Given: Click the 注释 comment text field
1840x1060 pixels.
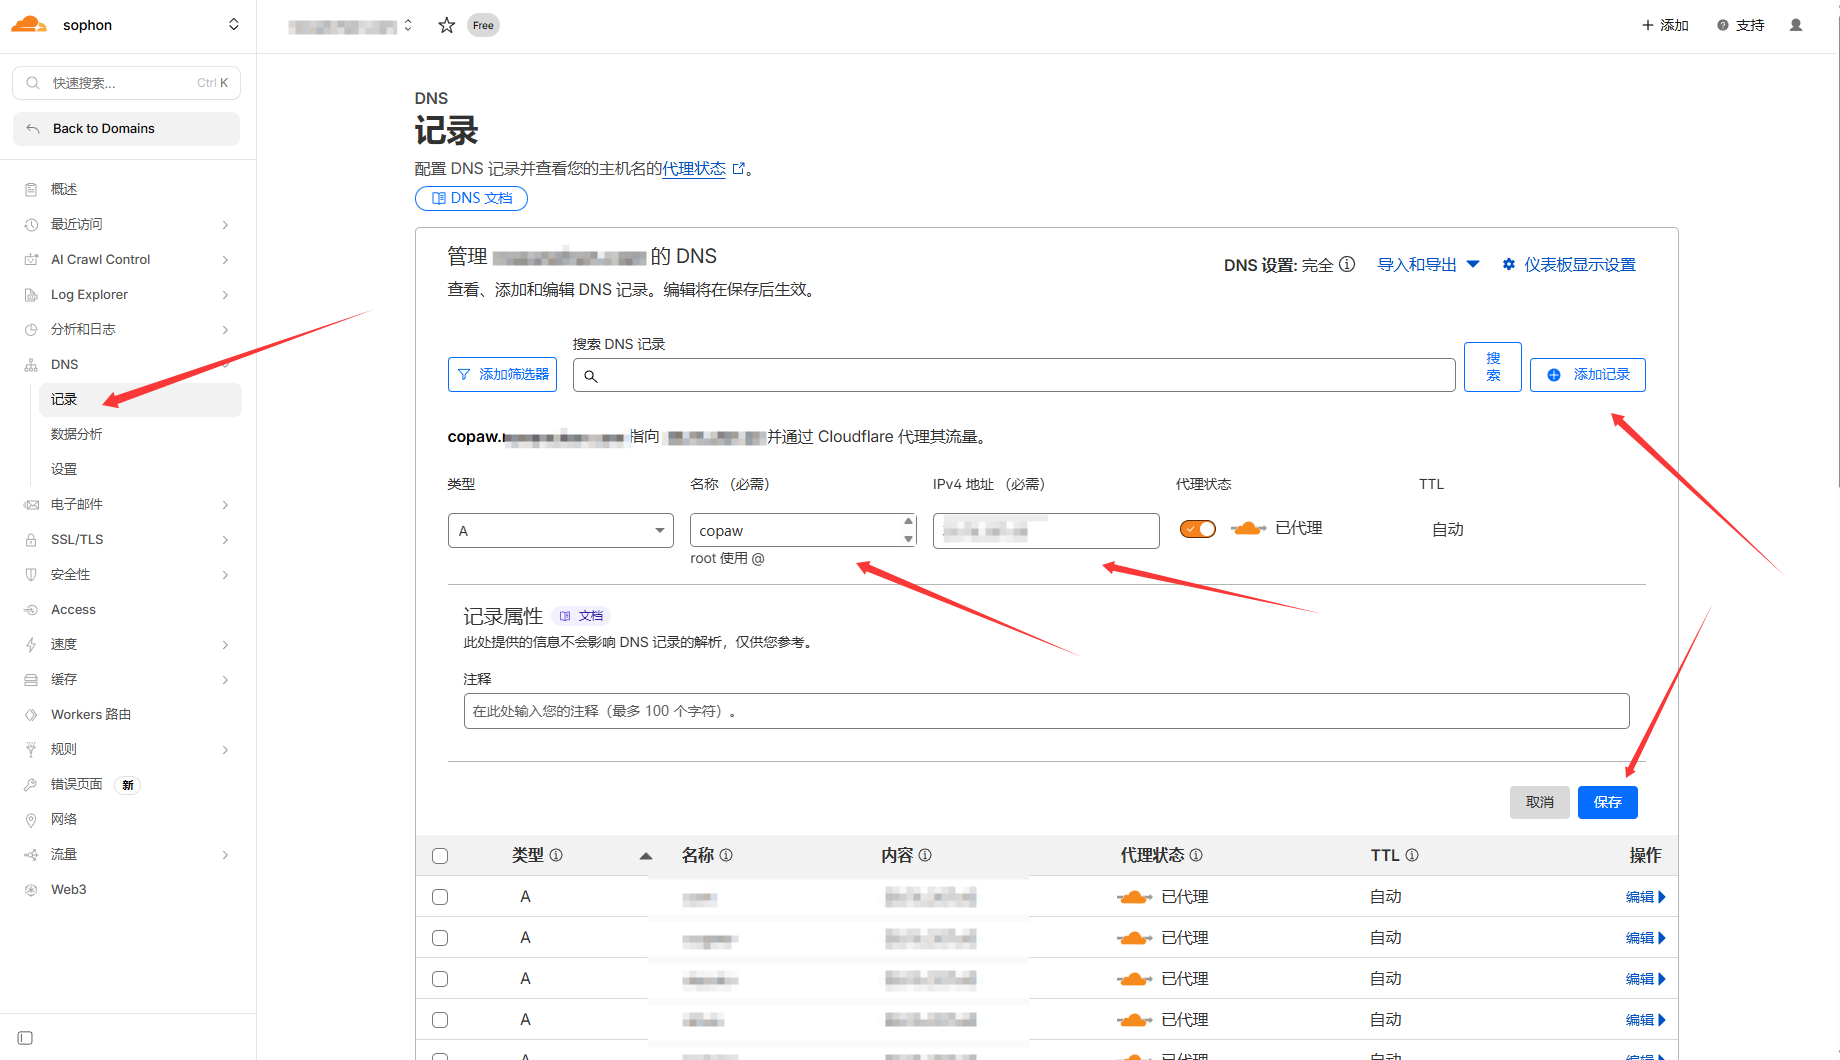Looking at the screenshot, I should pyautogui.click(x=1046, y=711).
